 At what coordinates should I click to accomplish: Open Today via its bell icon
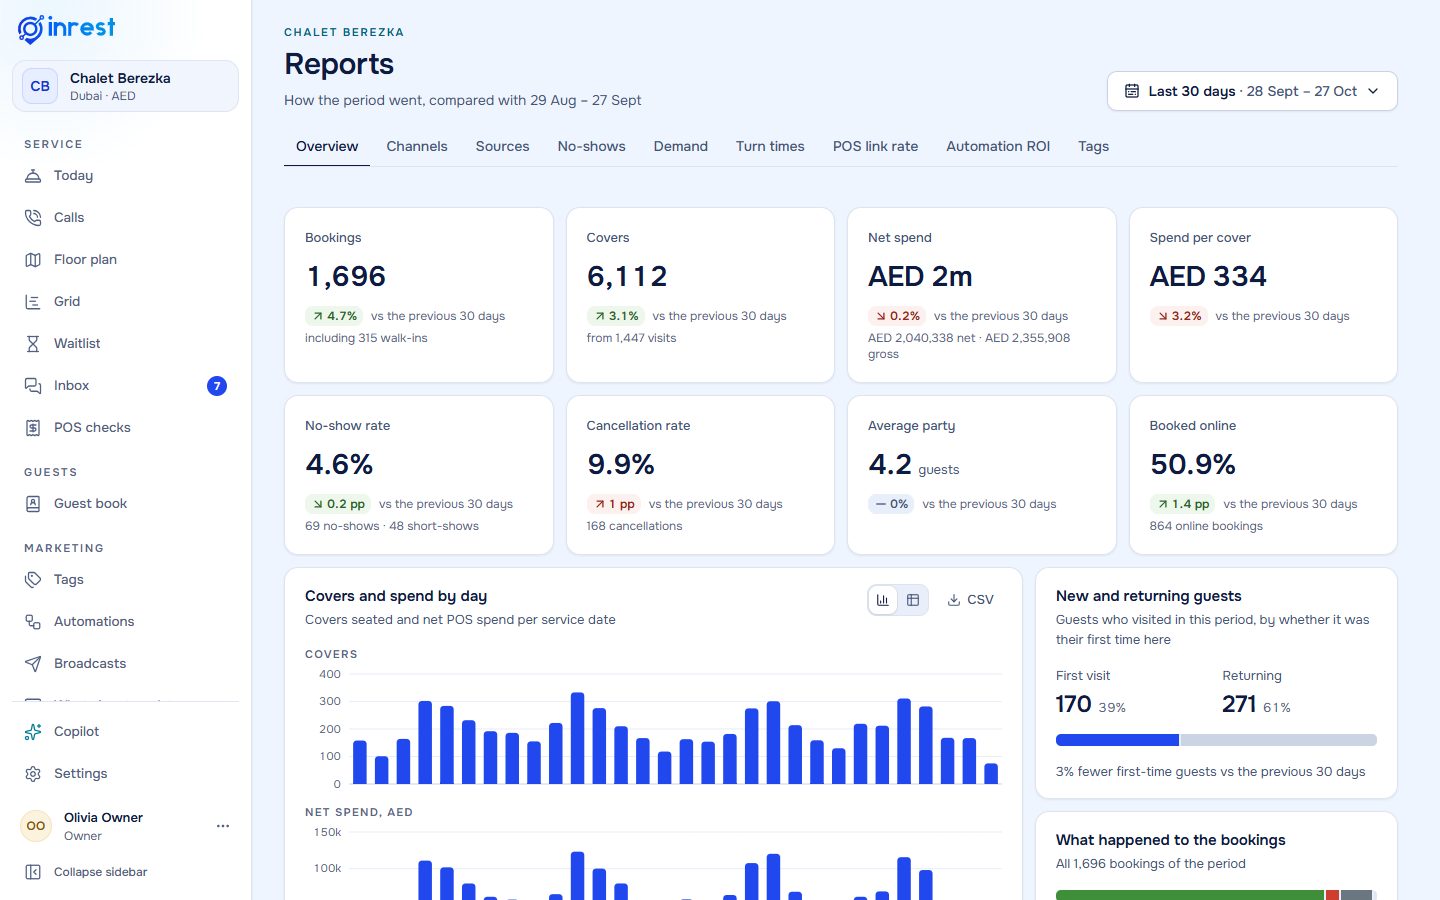click(33, 175)
